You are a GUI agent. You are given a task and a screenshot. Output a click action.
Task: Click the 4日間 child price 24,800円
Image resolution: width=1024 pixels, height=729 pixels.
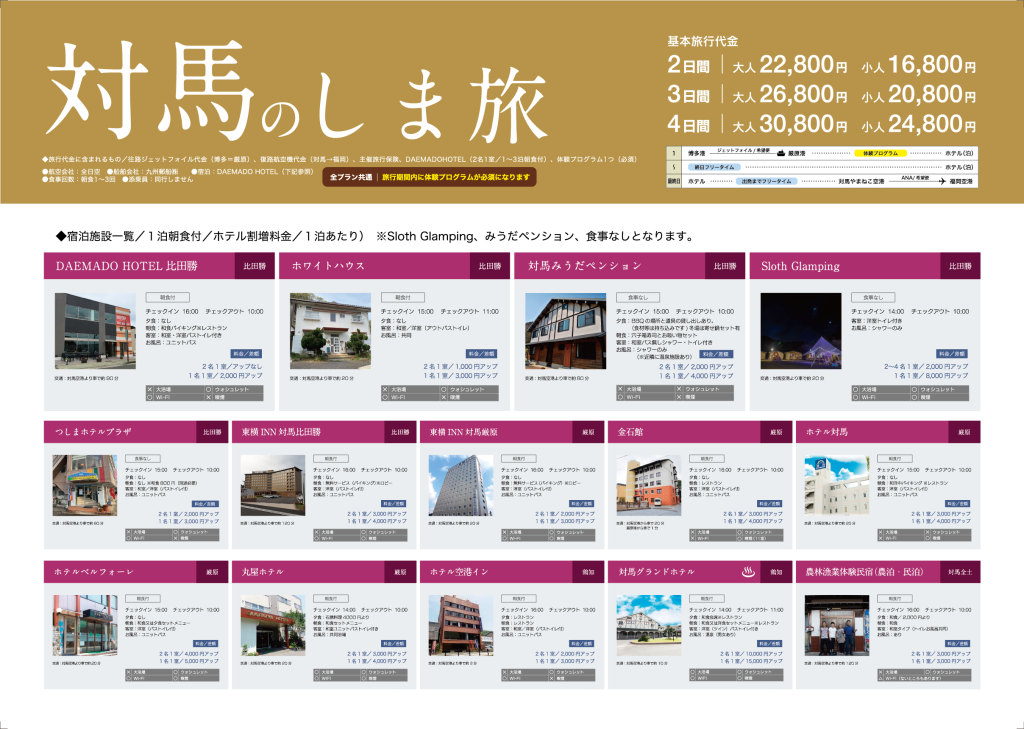coord(919,124)
